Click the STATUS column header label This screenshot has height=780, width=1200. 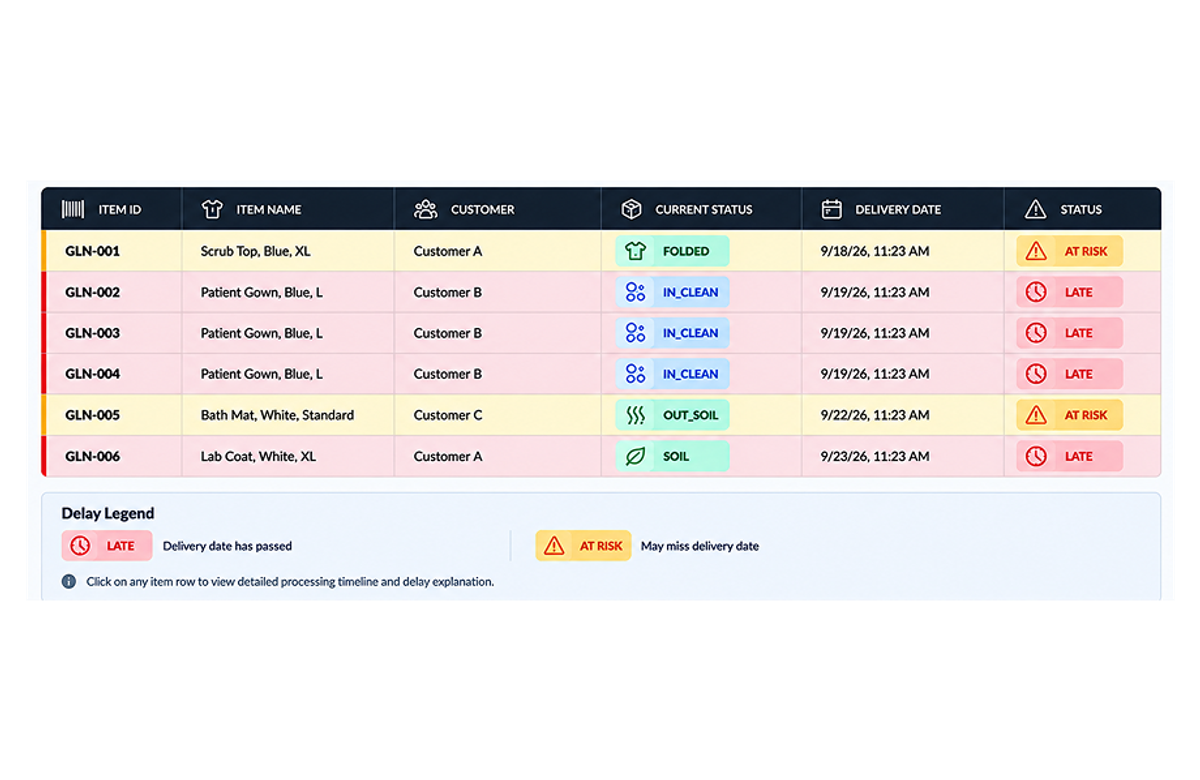(1081, 210)
